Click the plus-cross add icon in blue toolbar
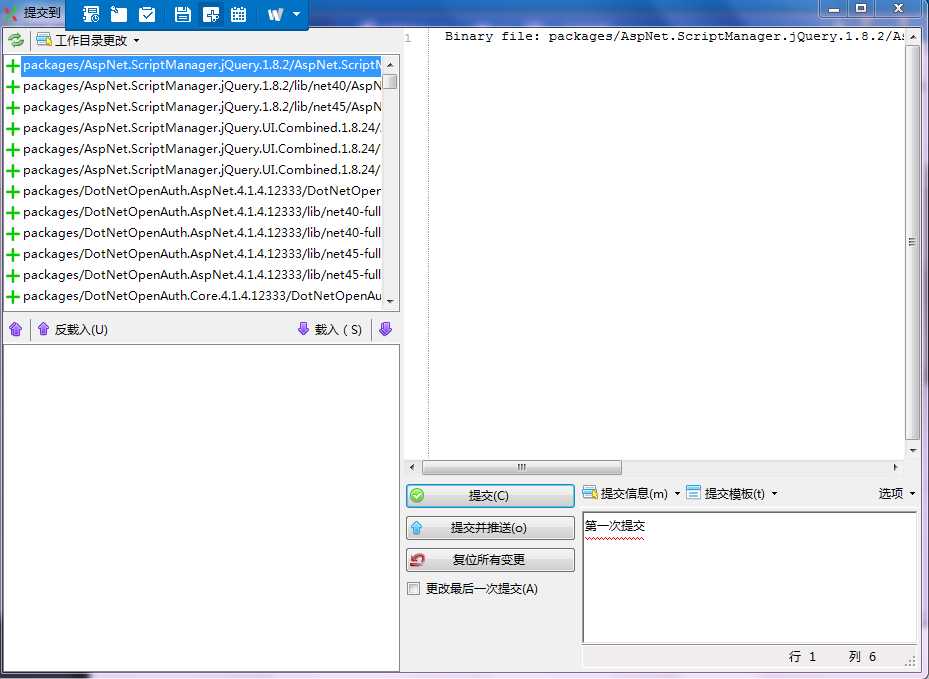Screen dimensions: 929x679 click(211, 14)
